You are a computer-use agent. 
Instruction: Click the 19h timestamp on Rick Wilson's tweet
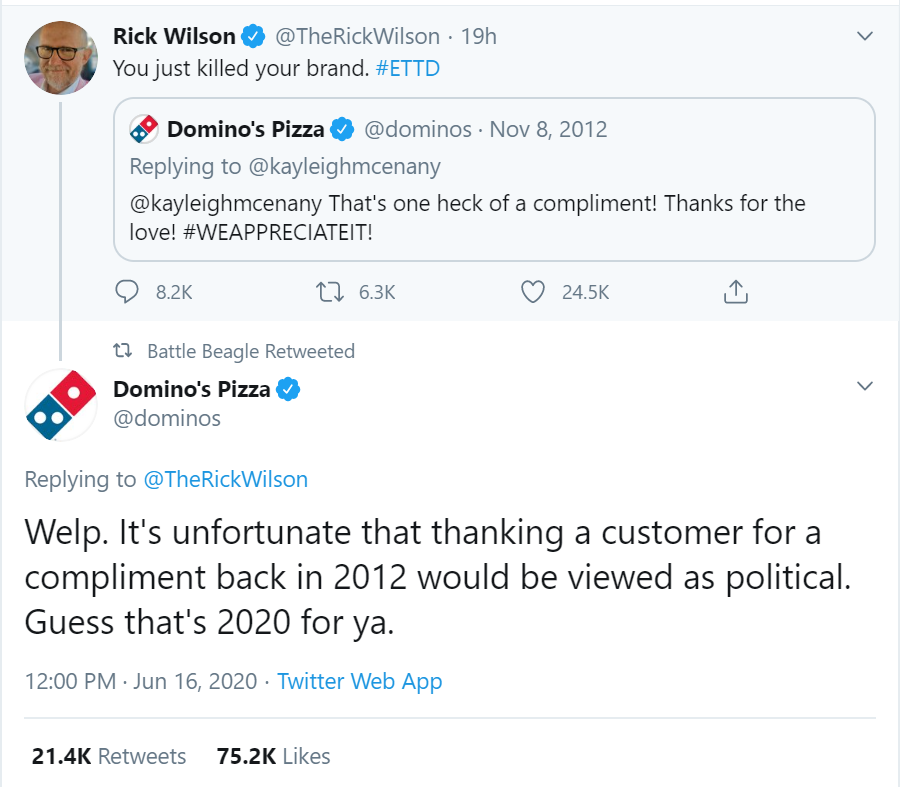pyautogui.click(x=478, y=37)
